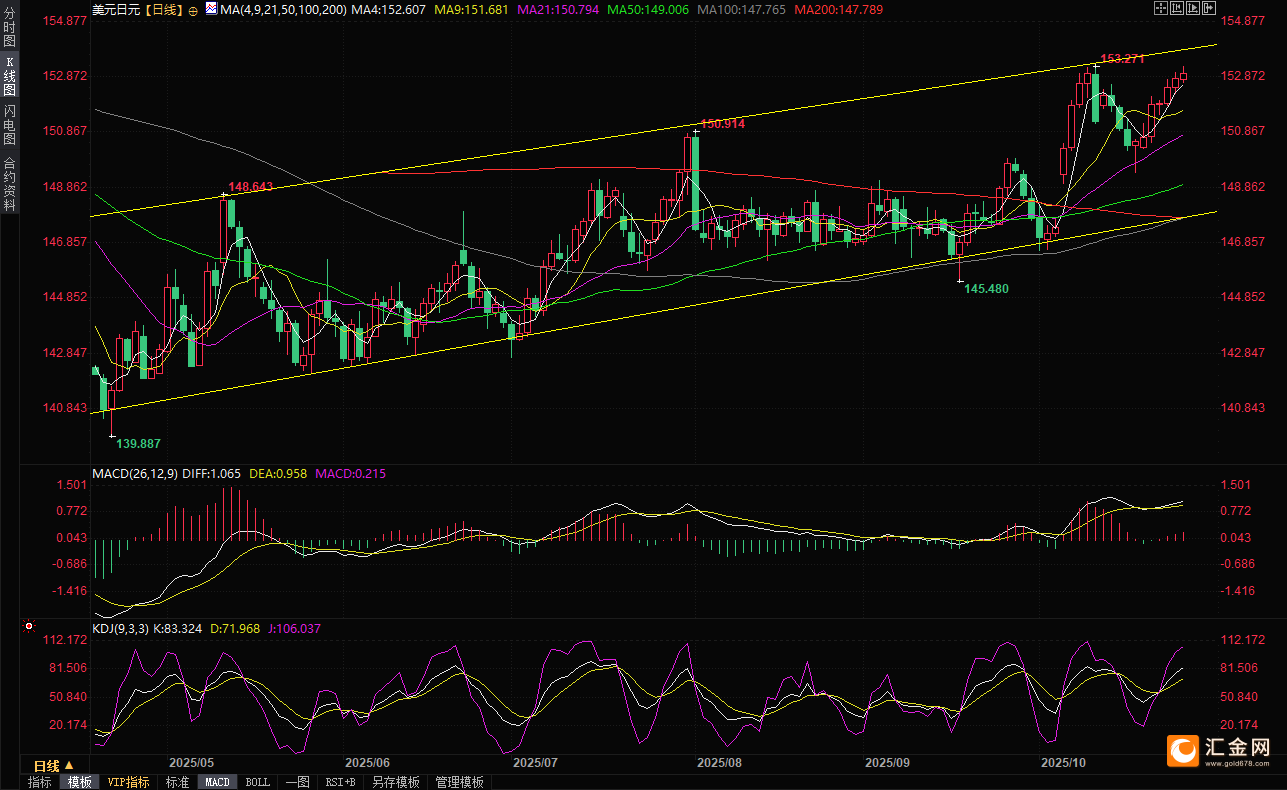Open the 日线 period dropdown
Screen dimensions: 1287x790
click(54, 765)
